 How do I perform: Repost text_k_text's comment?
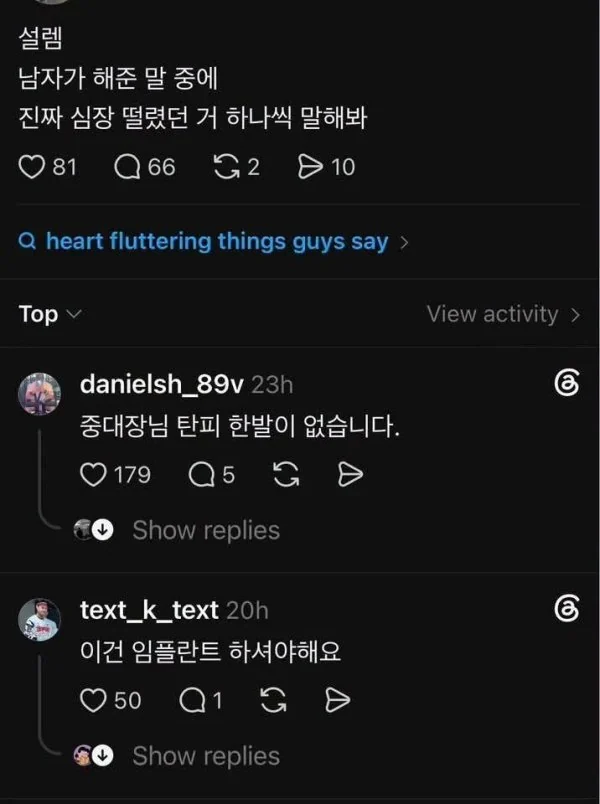pyautogui.click(x=273, y=700)
